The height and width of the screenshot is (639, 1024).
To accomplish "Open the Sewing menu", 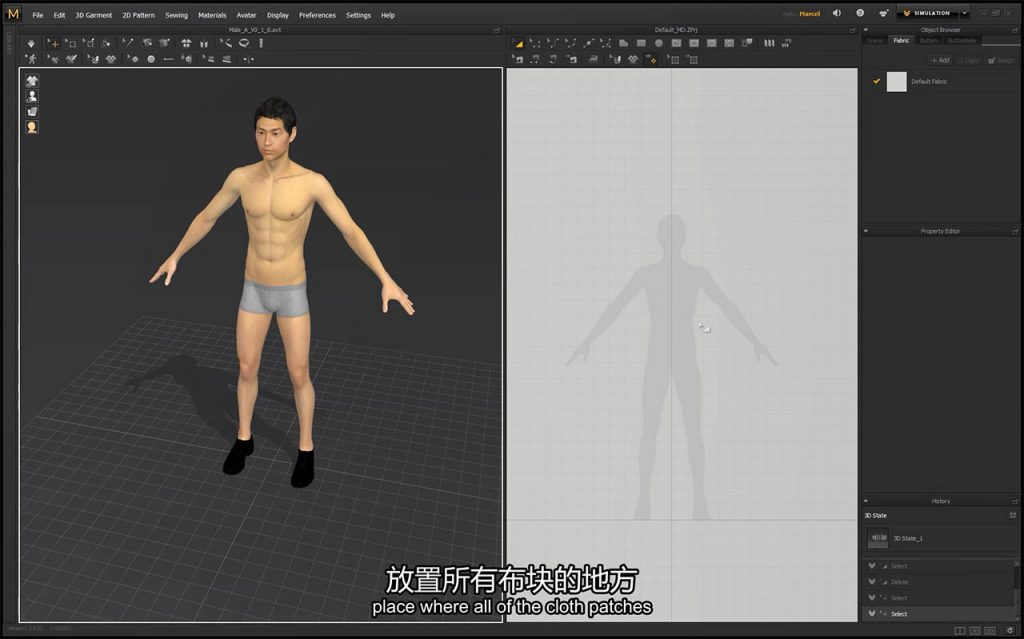I will (176, 15).
